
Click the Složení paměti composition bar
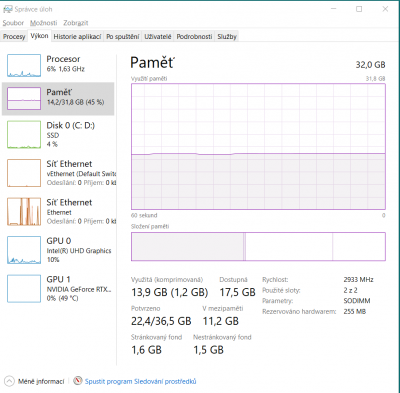[x=258, y=246]
